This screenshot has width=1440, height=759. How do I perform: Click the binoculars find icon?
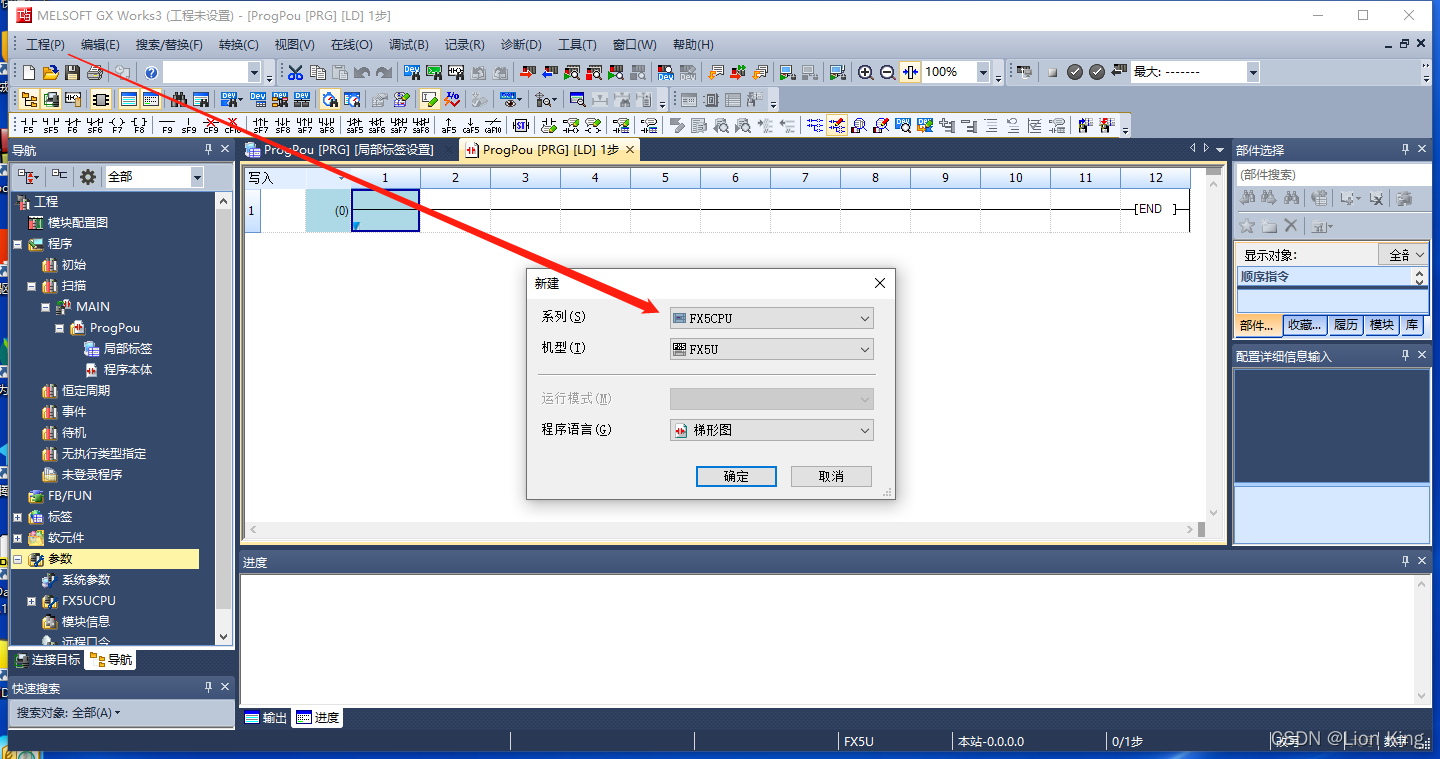tap(179, 99)
